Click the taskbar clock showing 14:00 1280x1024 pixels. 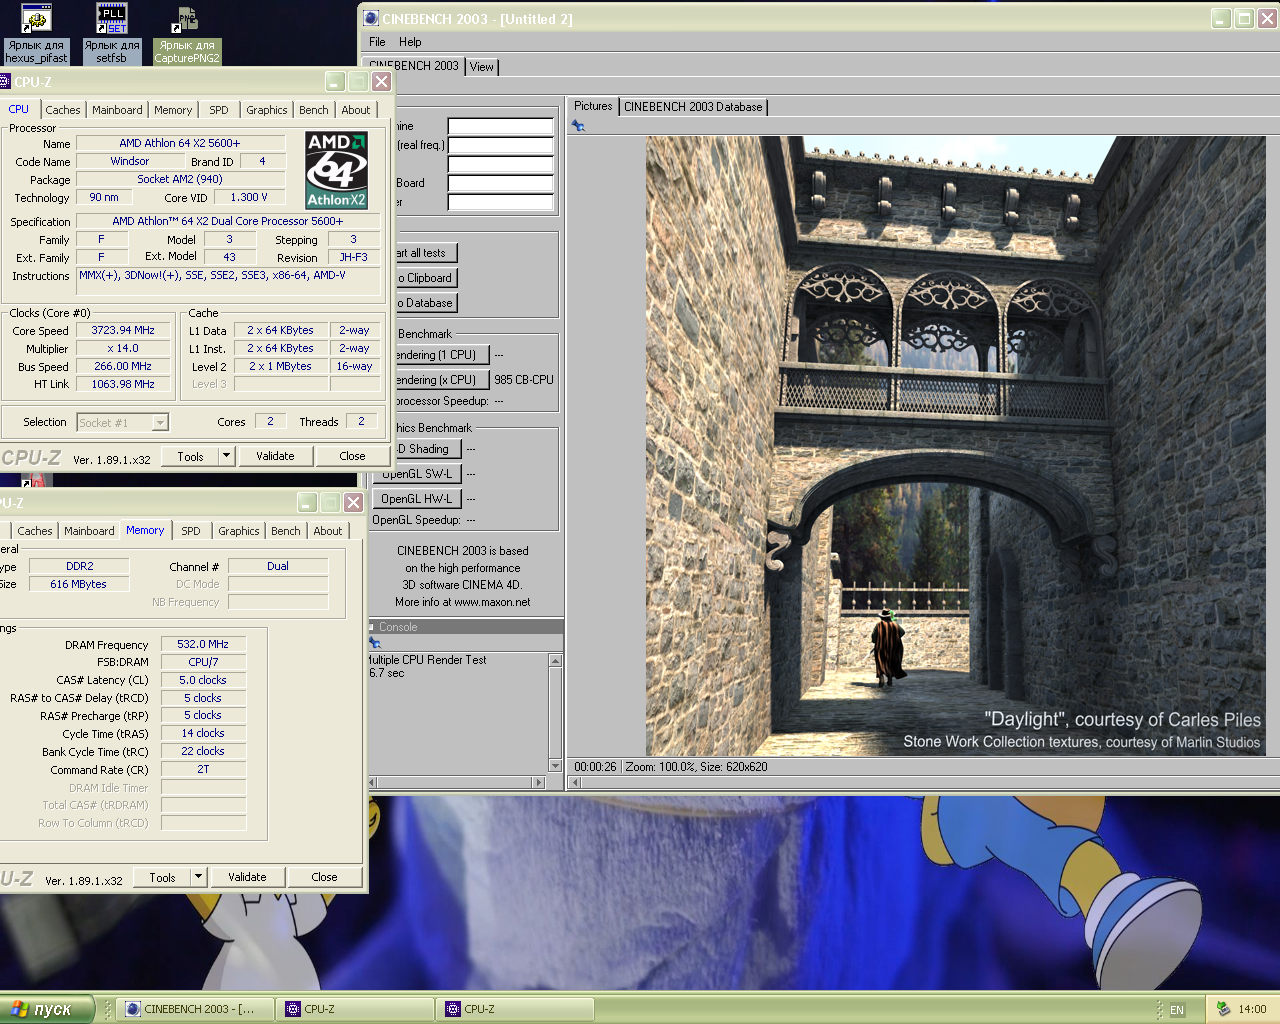(1252, 1010)
